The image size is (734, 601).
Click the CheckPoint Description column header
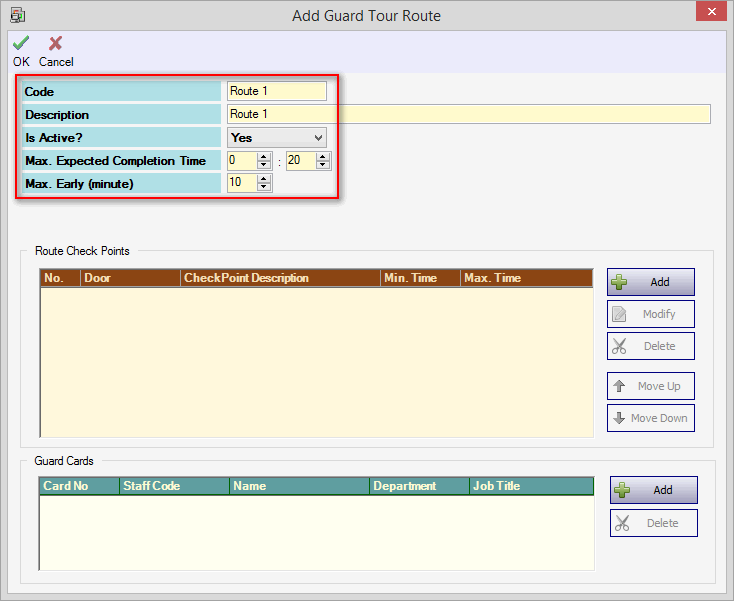click(x=280, y=278)
